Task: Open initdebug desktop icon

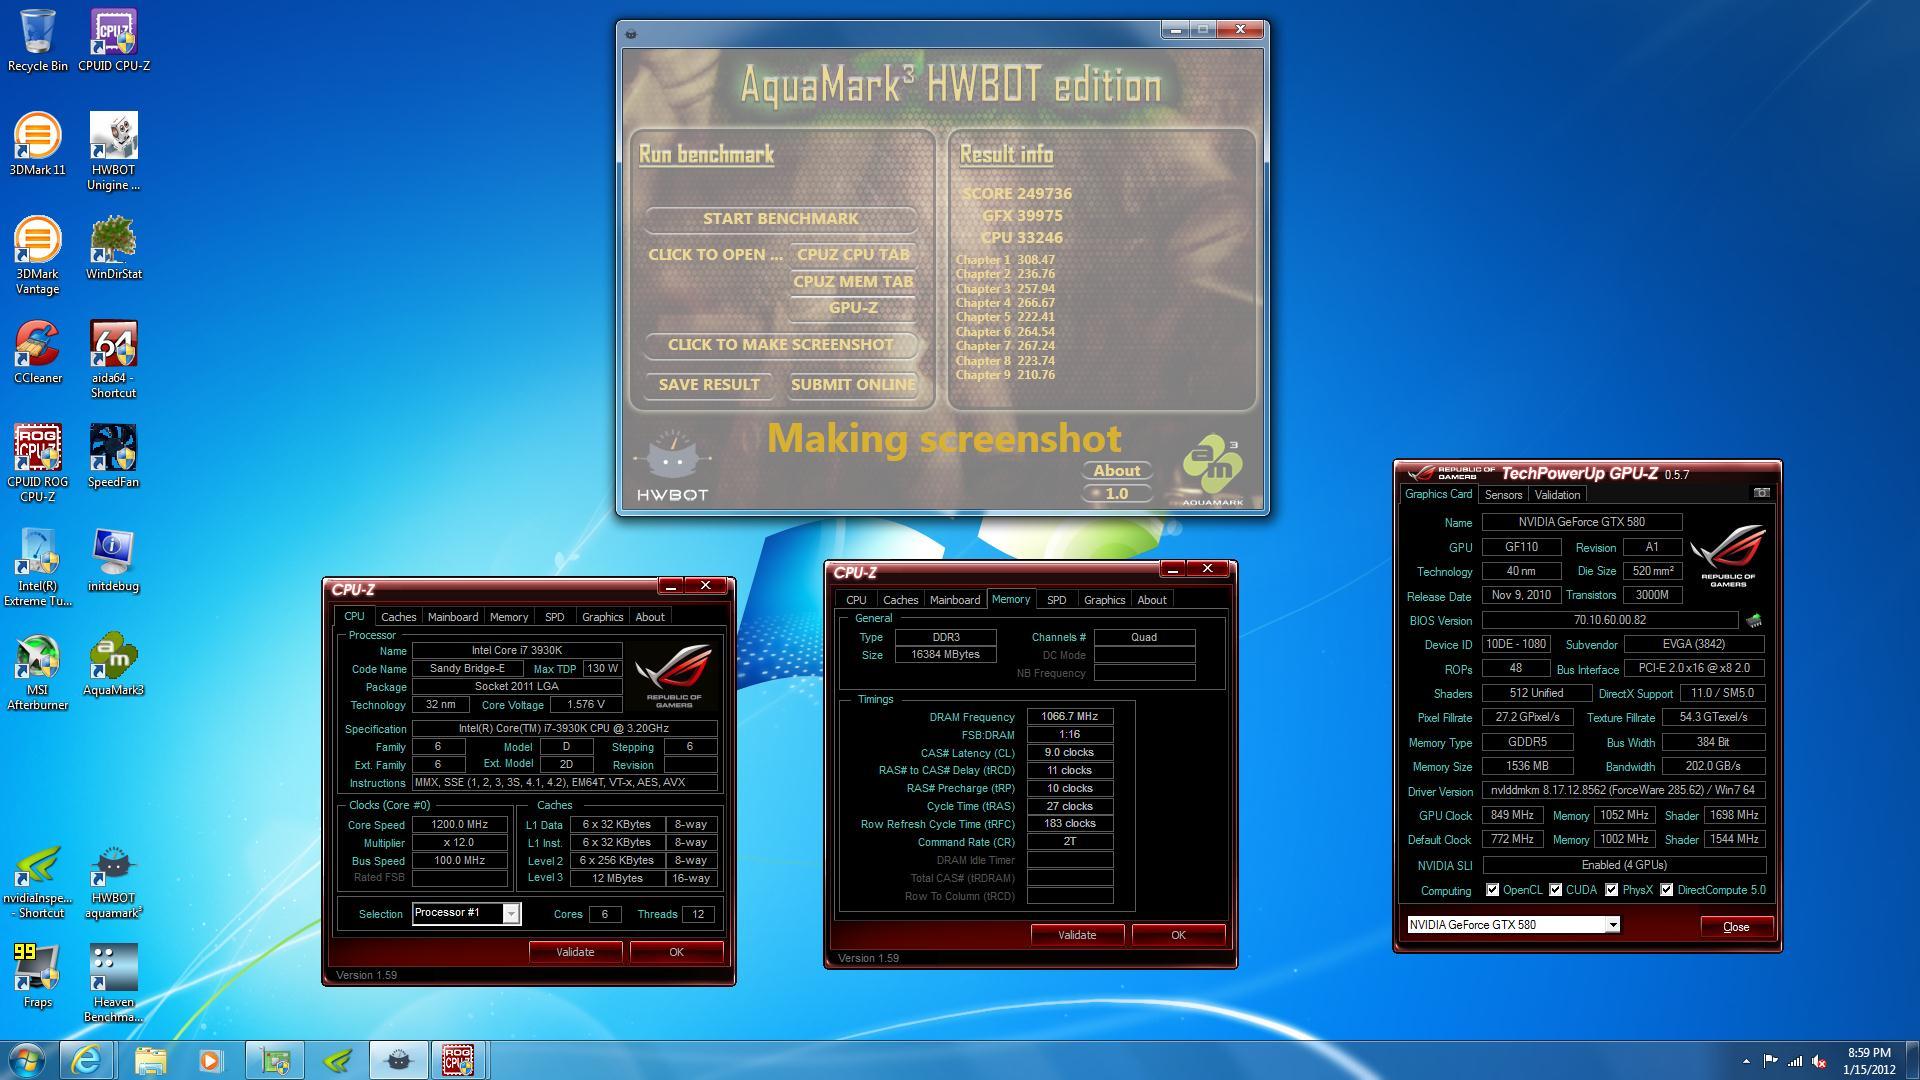Action: coord(114,560)
